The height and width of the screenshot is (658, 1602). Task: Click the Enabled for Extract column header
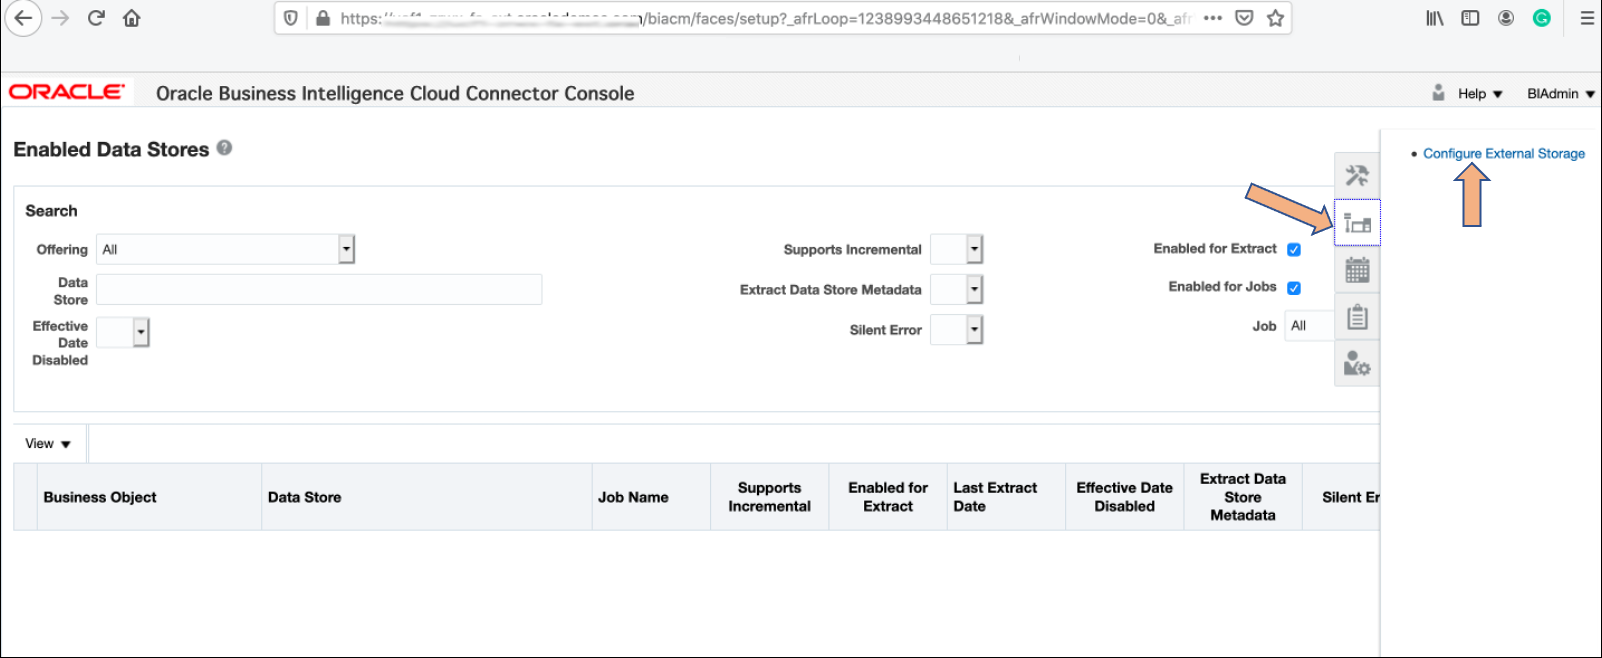888,497
